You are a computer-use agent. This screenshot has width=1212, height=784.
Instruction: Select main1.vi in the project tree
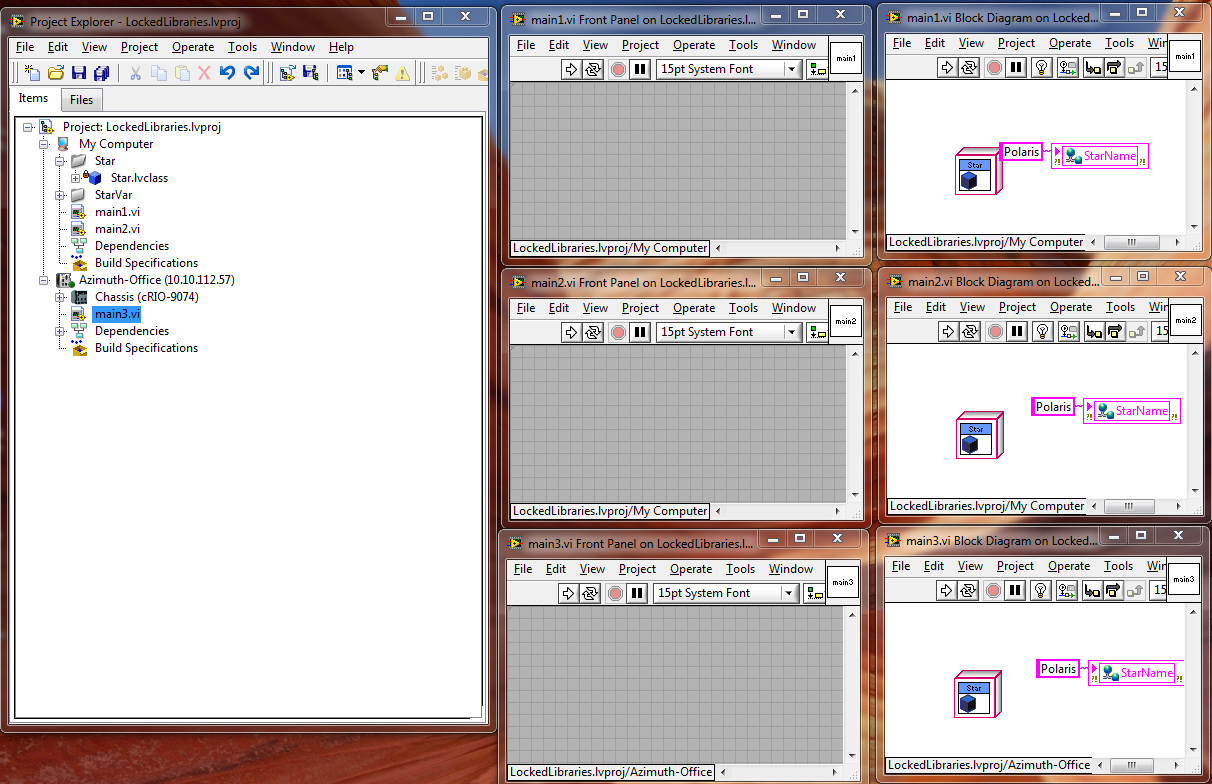(117, 212)
